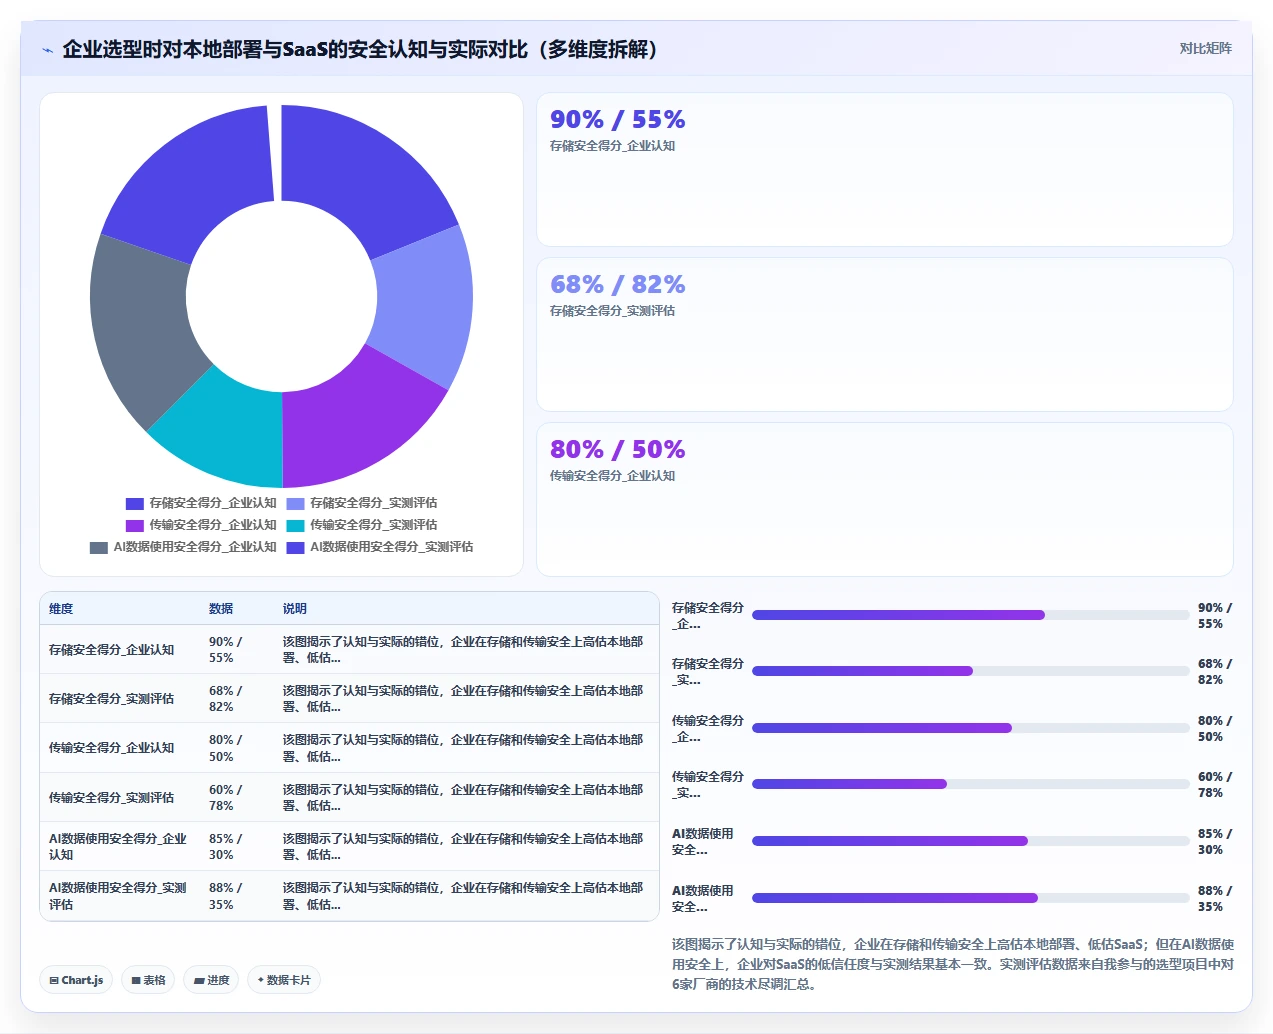
Task: Click the 数据卡片 tag chip
Action: click(x=284, y=980)
